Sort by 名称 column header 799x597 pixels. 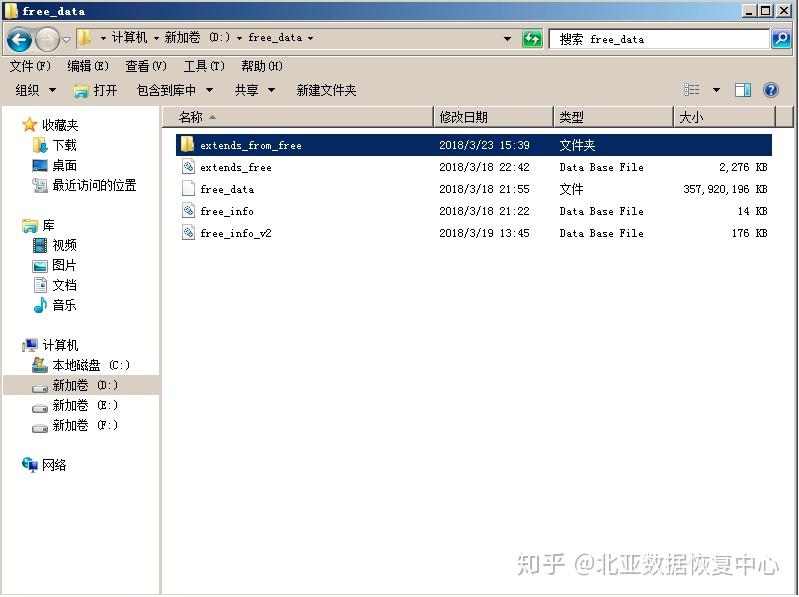[x=298, y=117]
